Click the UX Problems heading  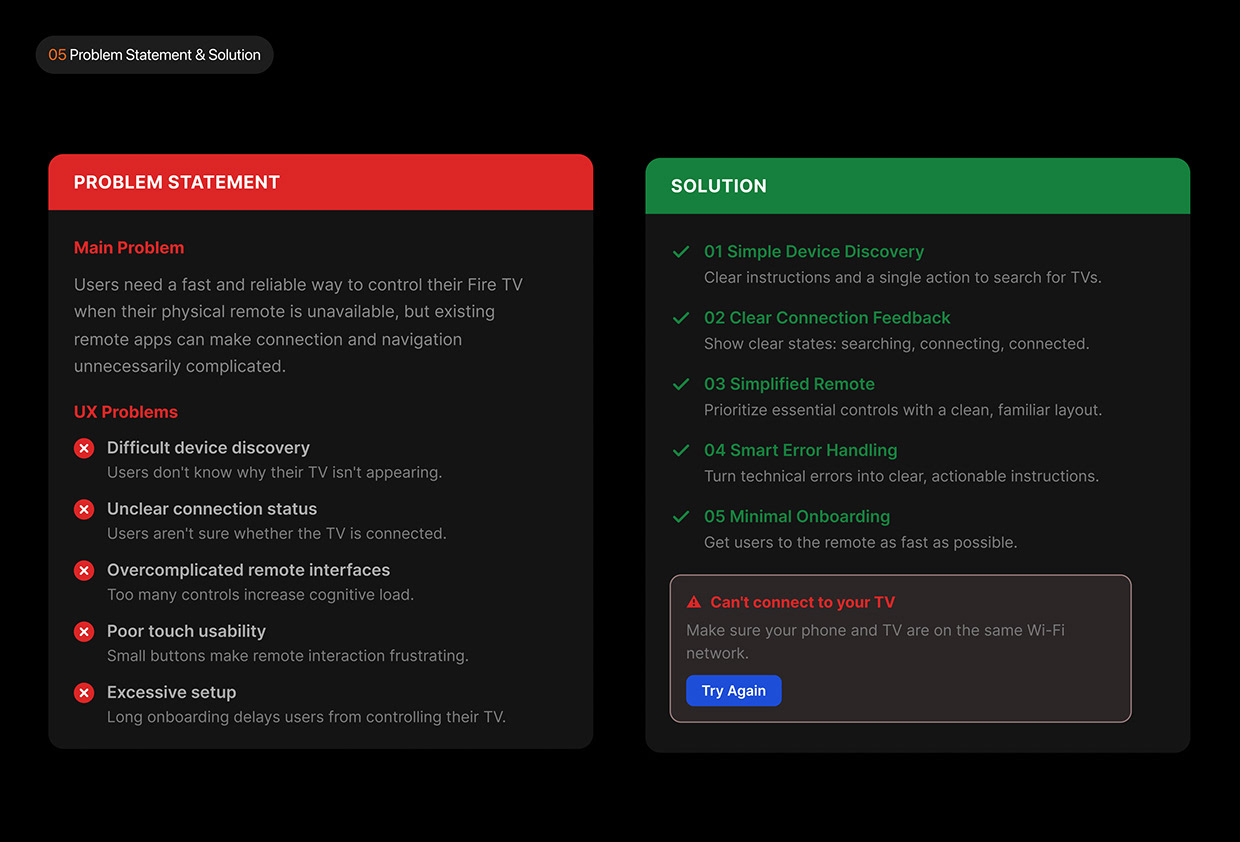[126, 412]
